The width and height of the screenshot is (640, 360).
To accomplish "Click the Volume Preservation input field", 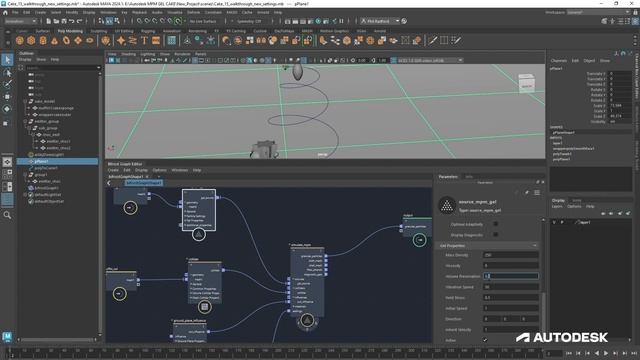I will tap(510, 276).
